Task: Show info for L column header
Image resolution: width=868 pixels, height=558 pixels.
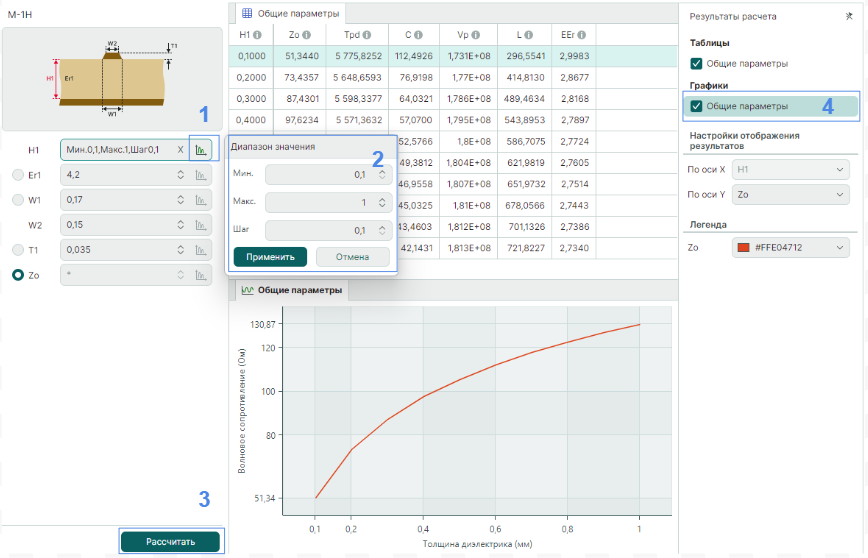Action: point(529,35)
